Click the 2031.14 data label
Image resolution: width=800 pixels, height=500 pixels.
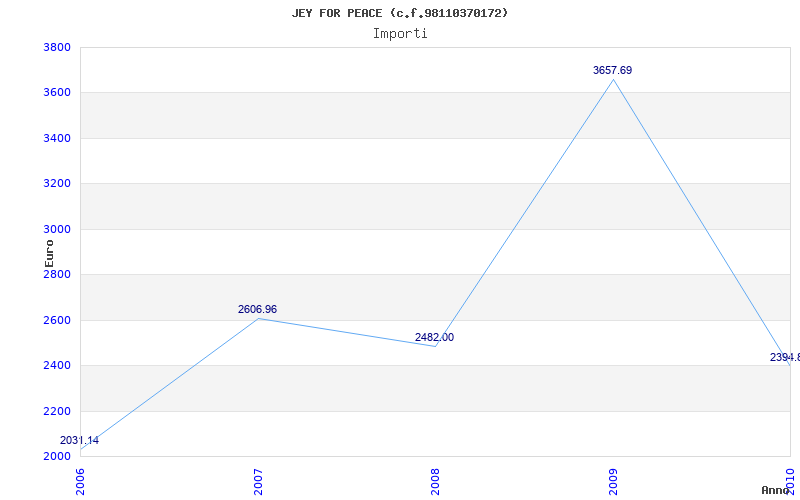coord(79,440)
